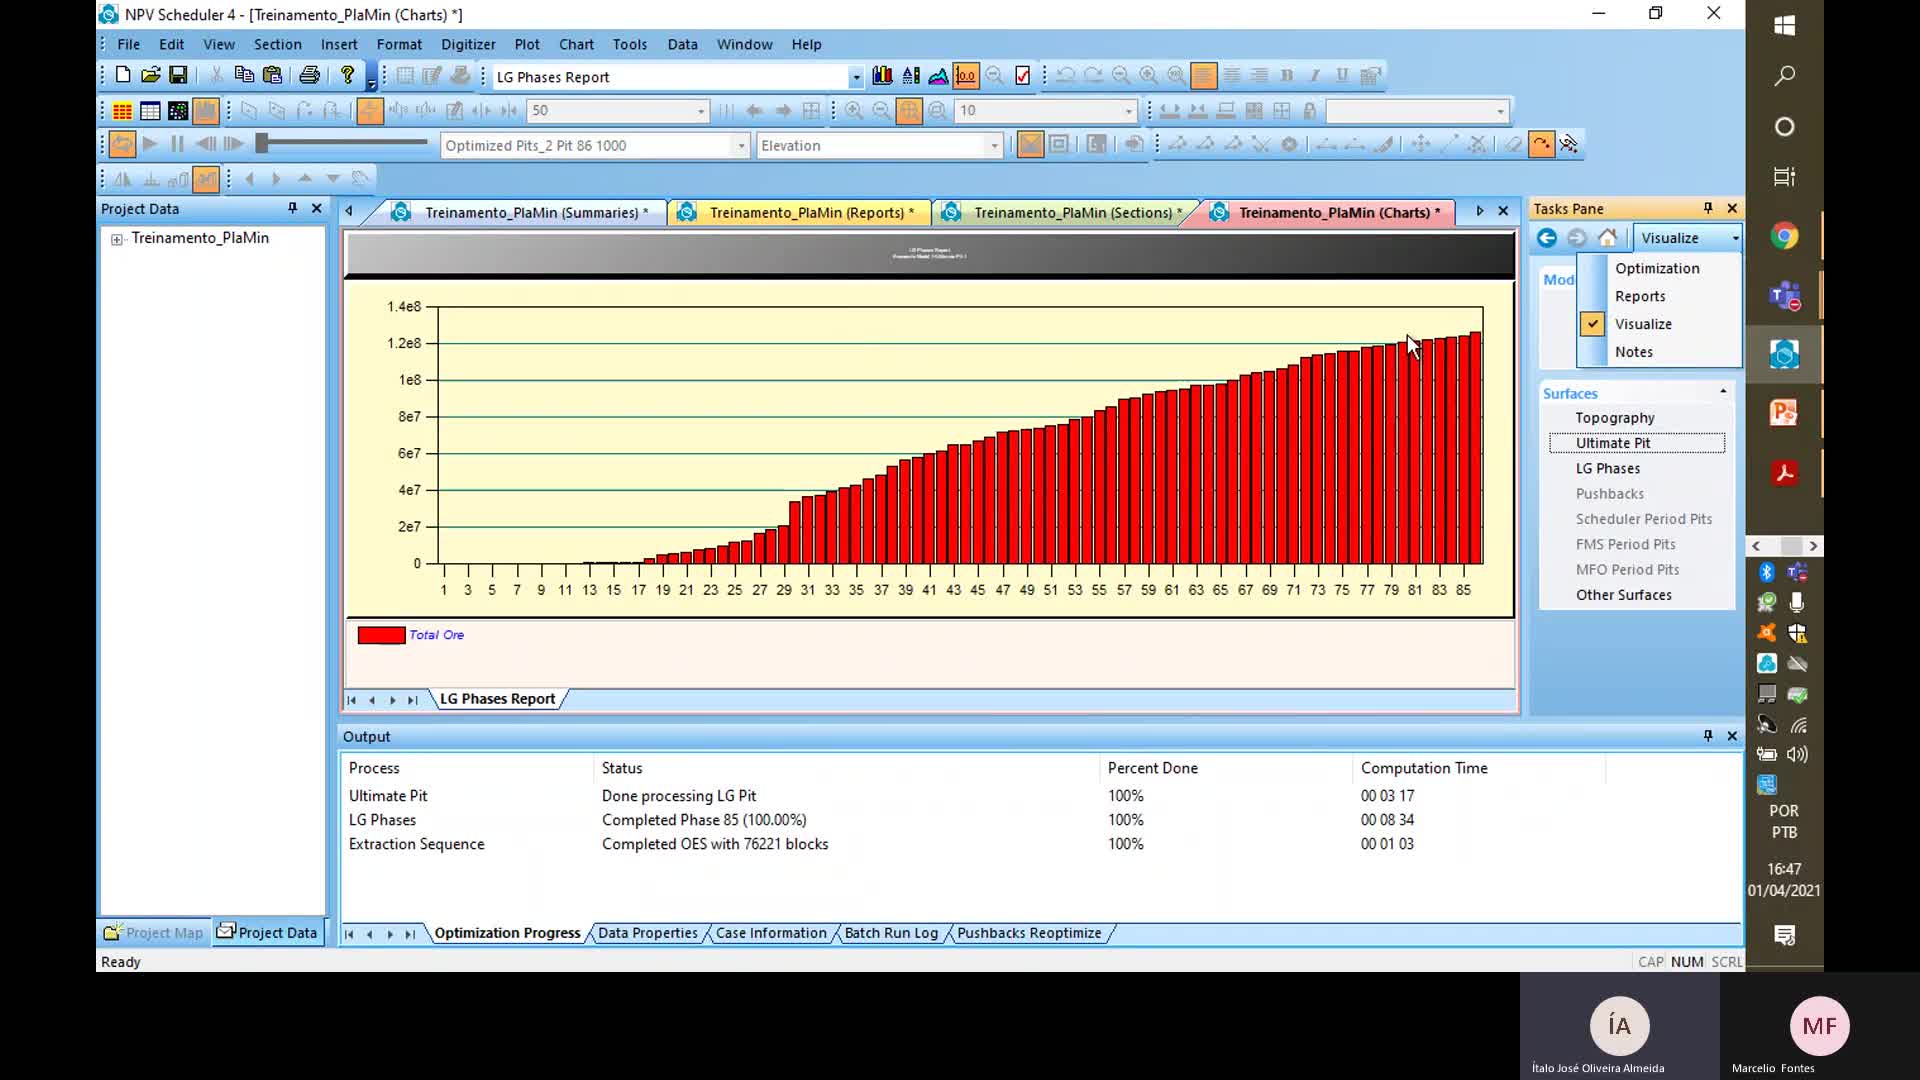Screen dimensions: 1920x1080
Task: Click the play animation button
Action: (x=150, y=144)
